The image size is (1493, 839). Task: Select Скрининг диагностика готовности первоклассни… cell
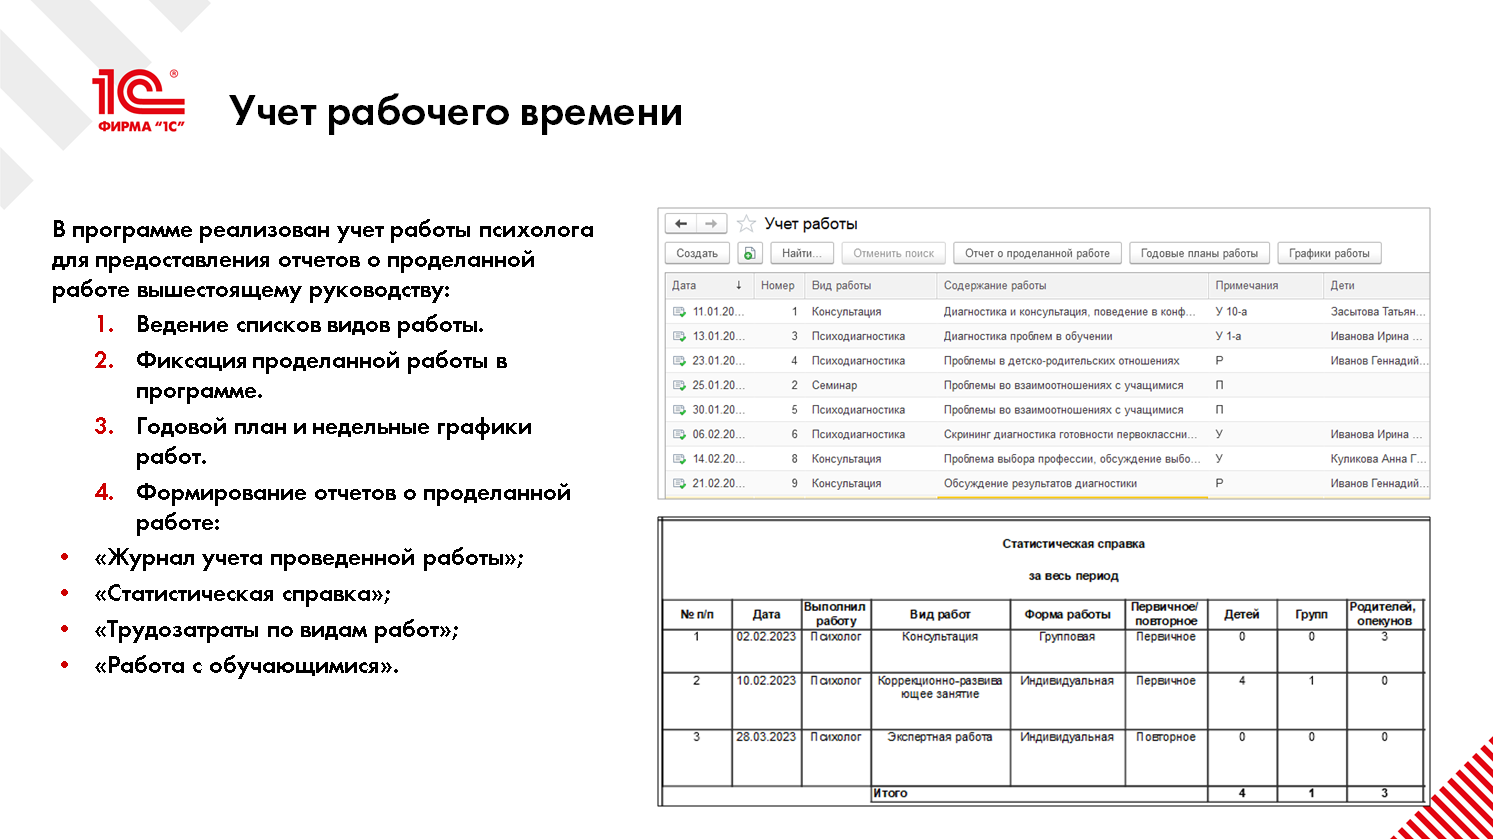tap(1070, 434)
